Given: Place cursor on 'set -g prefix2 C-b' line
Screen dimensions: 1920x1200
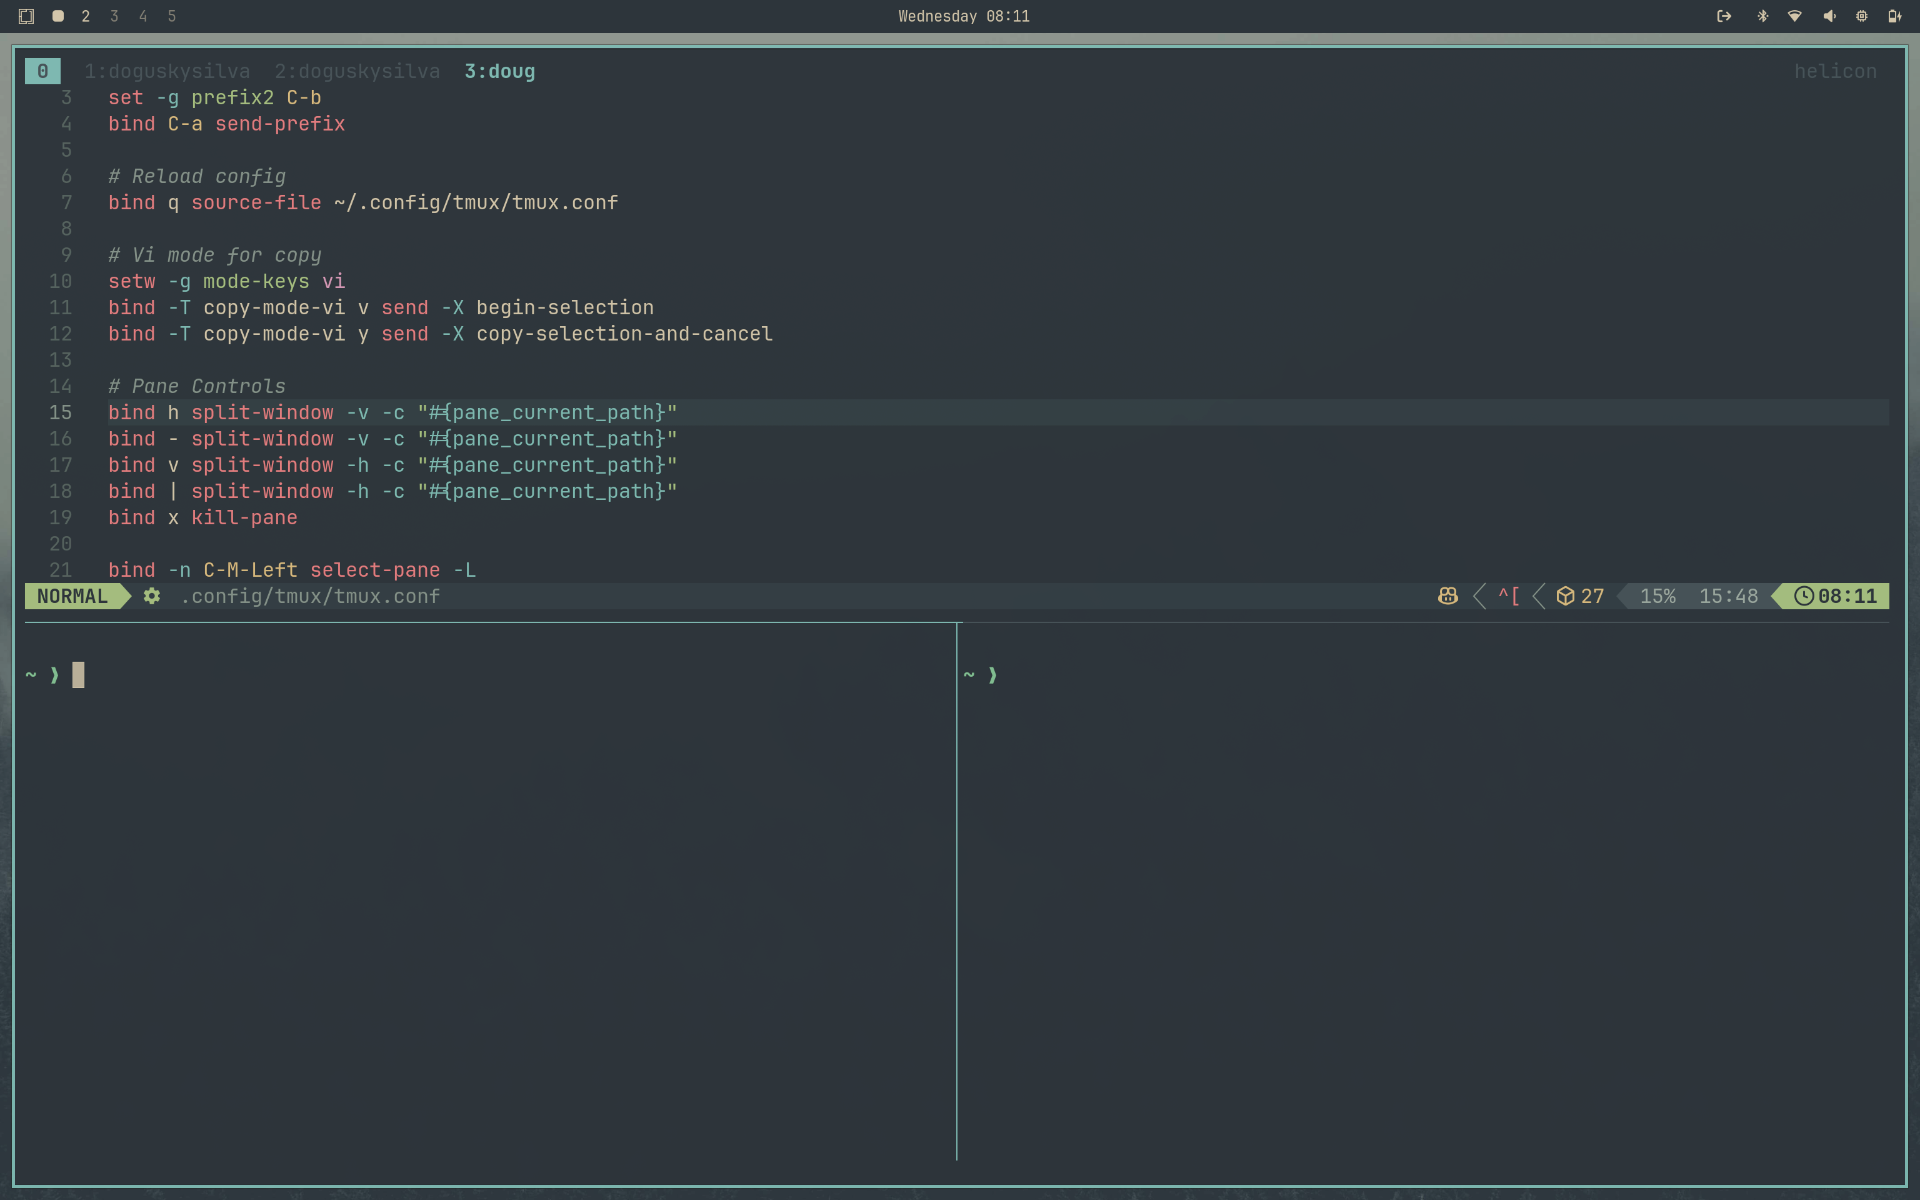Looking at the screenshot, I should [x=215, y=98].
